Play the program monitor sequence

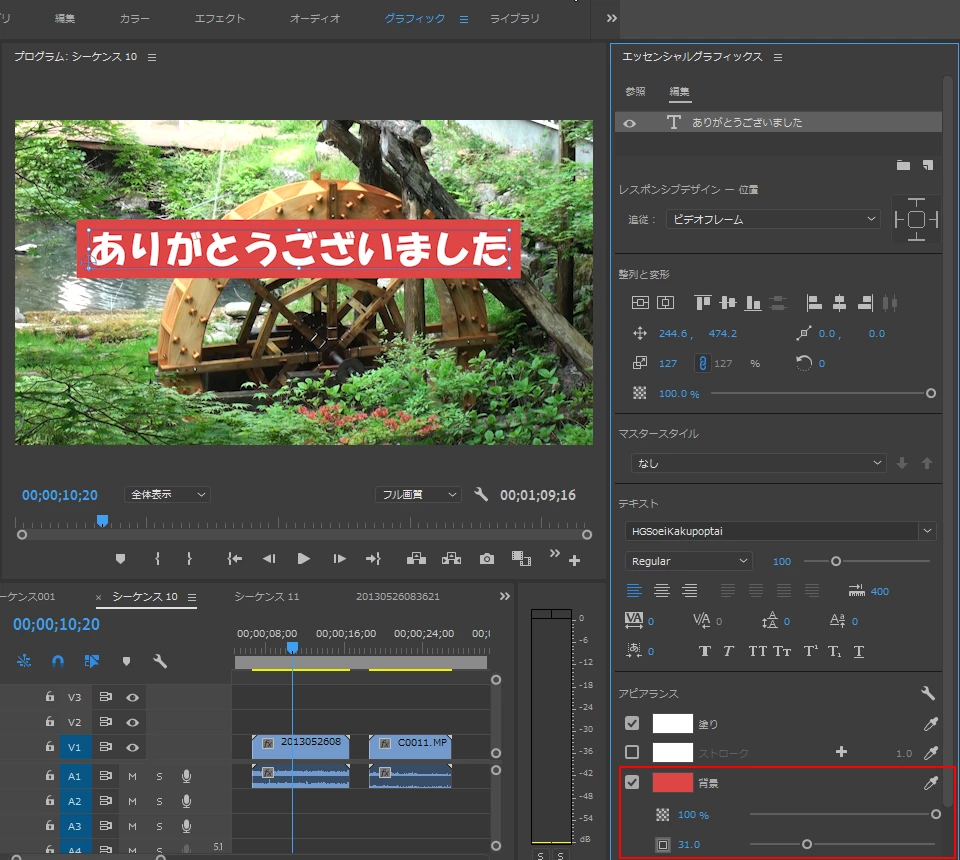coord(303,558)
